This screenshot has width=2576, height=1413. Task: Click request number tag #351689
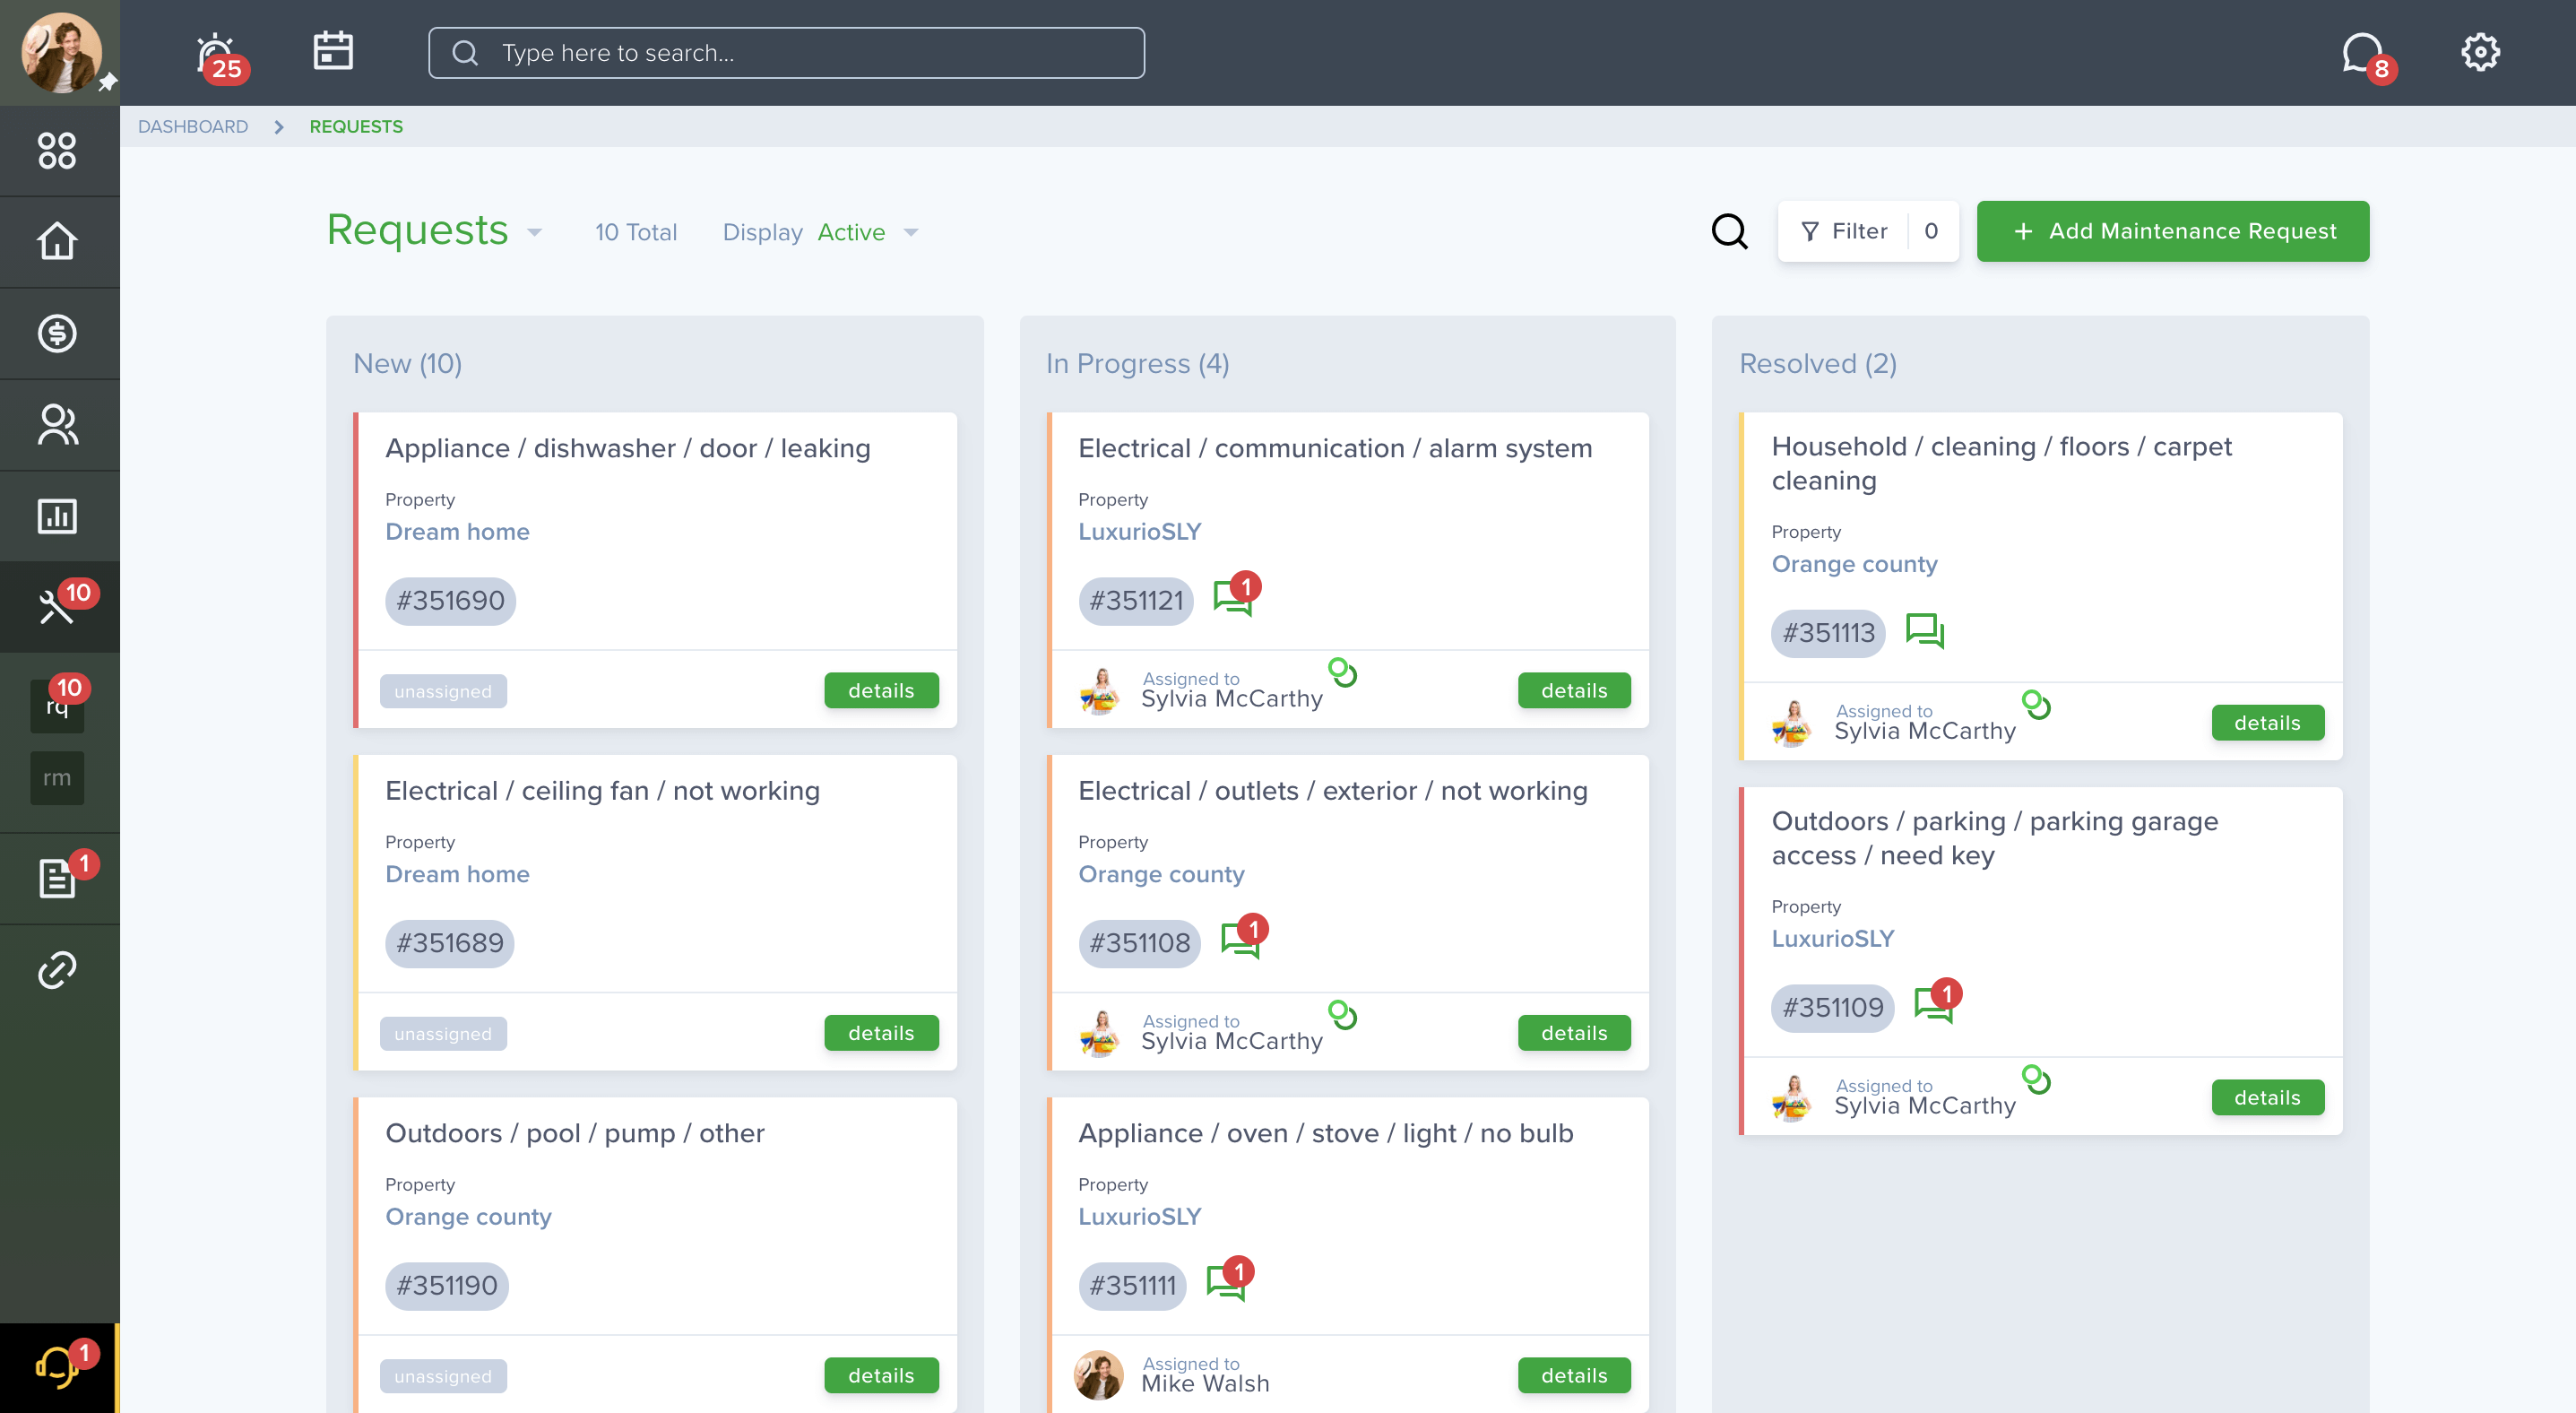tap(450, 943)
